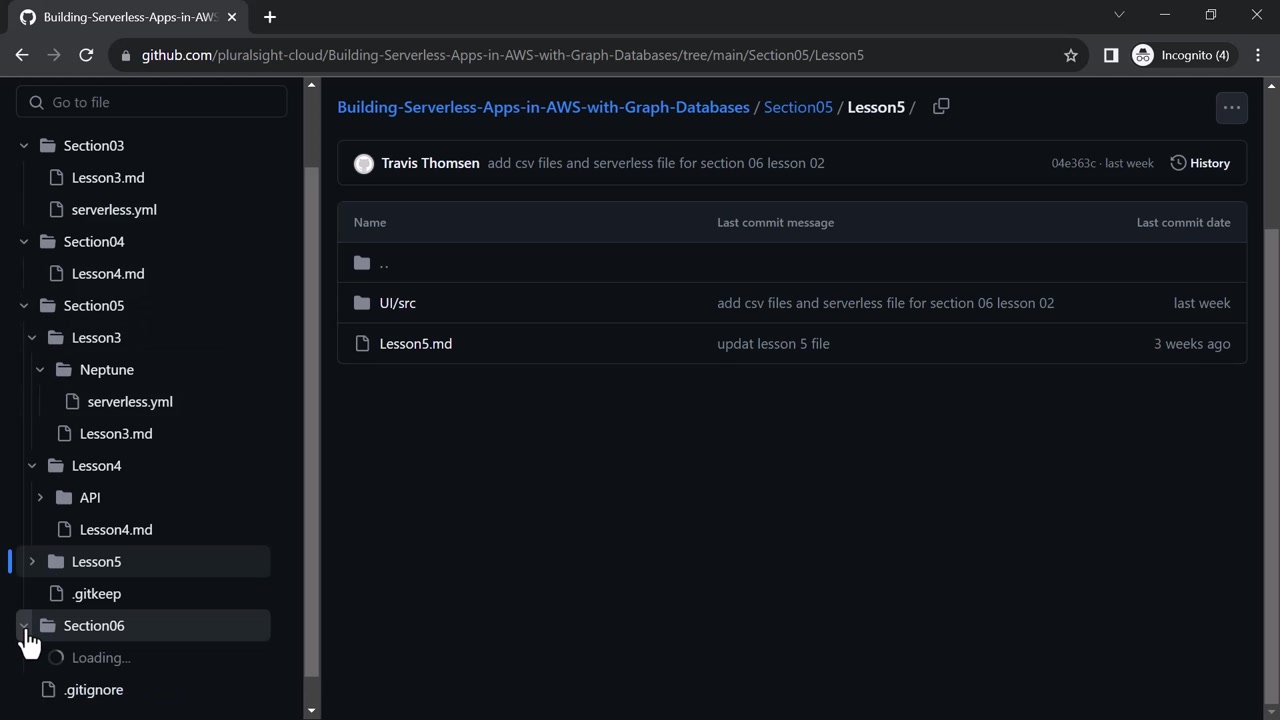Viewport: 1280px width, 720px height.
Task: Click the UI/src folder icon
Action: point(362,303)
